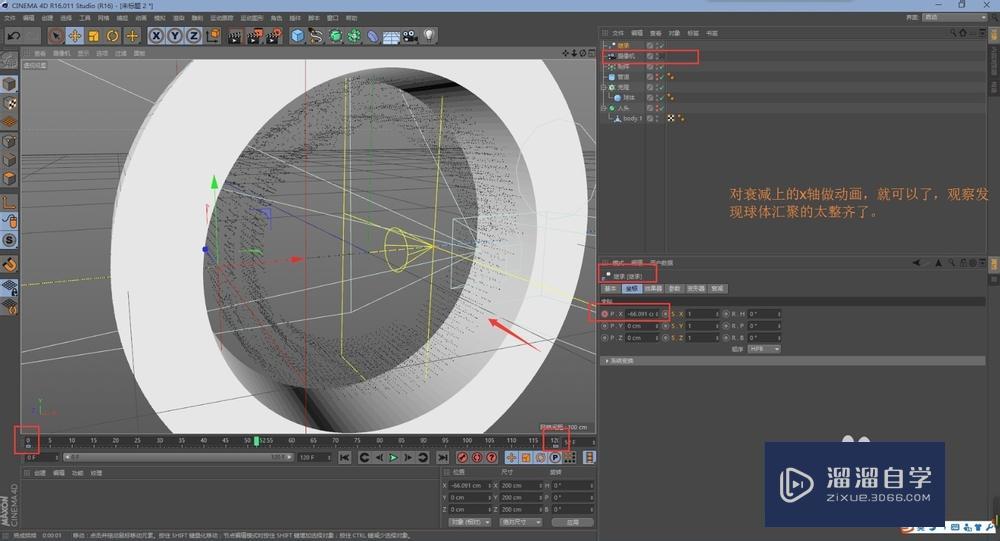Select the 坐标 tab in Attributes

tap(631, 288)
